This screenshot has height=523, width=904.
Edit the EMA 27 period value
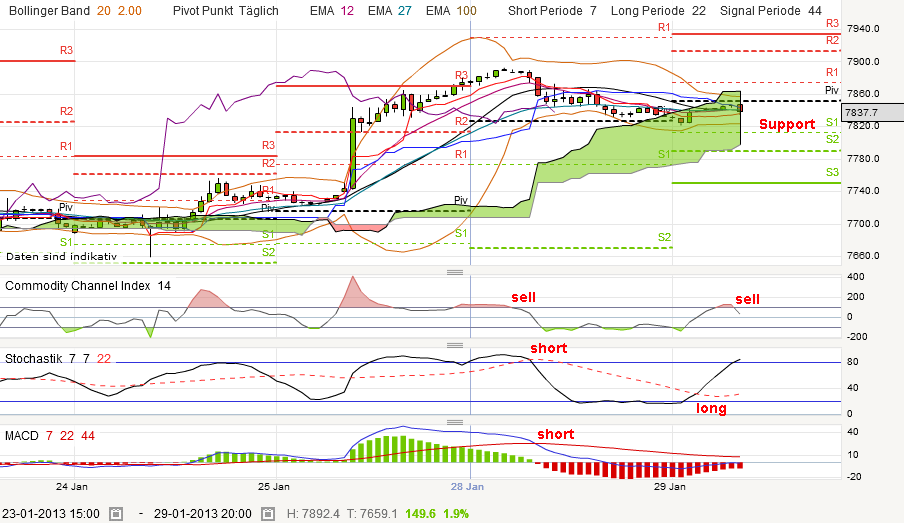[x=405, y=10]
